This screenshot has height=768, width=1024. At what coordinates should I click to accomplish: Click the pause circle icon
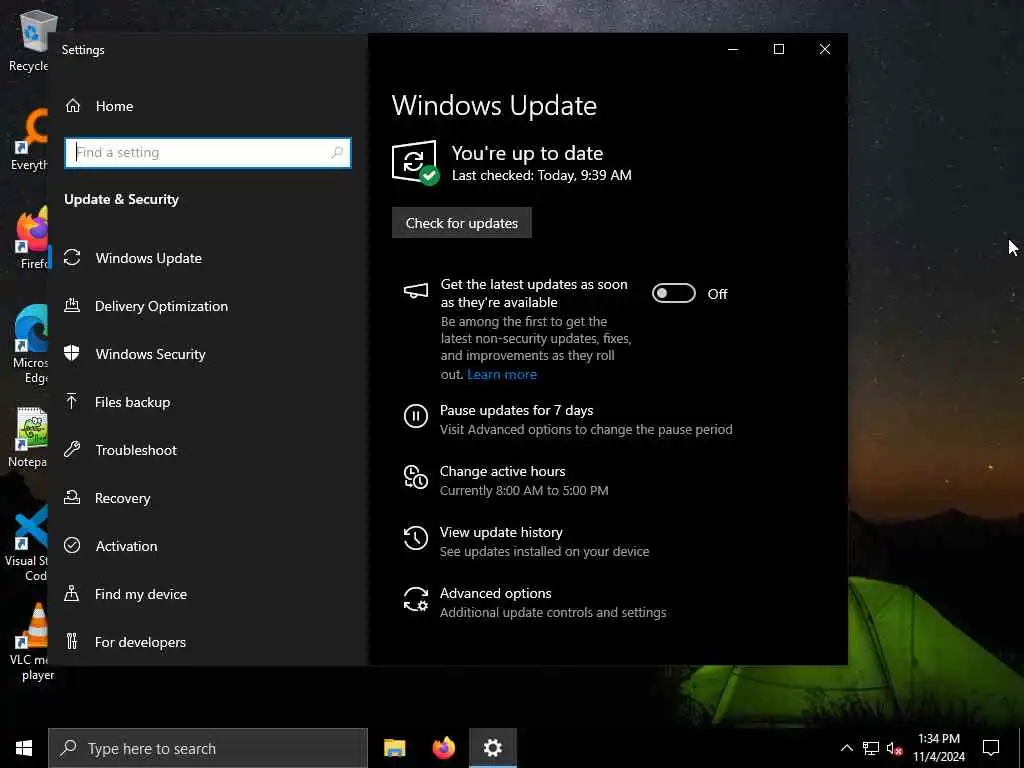pyautogui.click(x=415, y=416)
